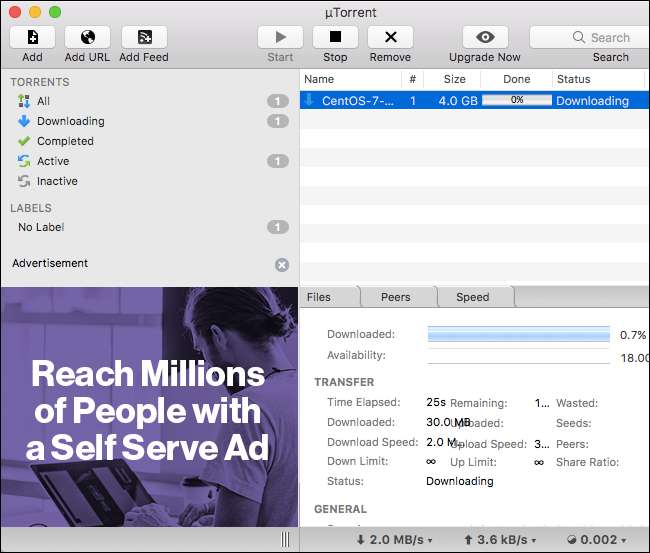Open the Add URL globe icon
This screenshot has height=553, width=650.
(87, 37)
